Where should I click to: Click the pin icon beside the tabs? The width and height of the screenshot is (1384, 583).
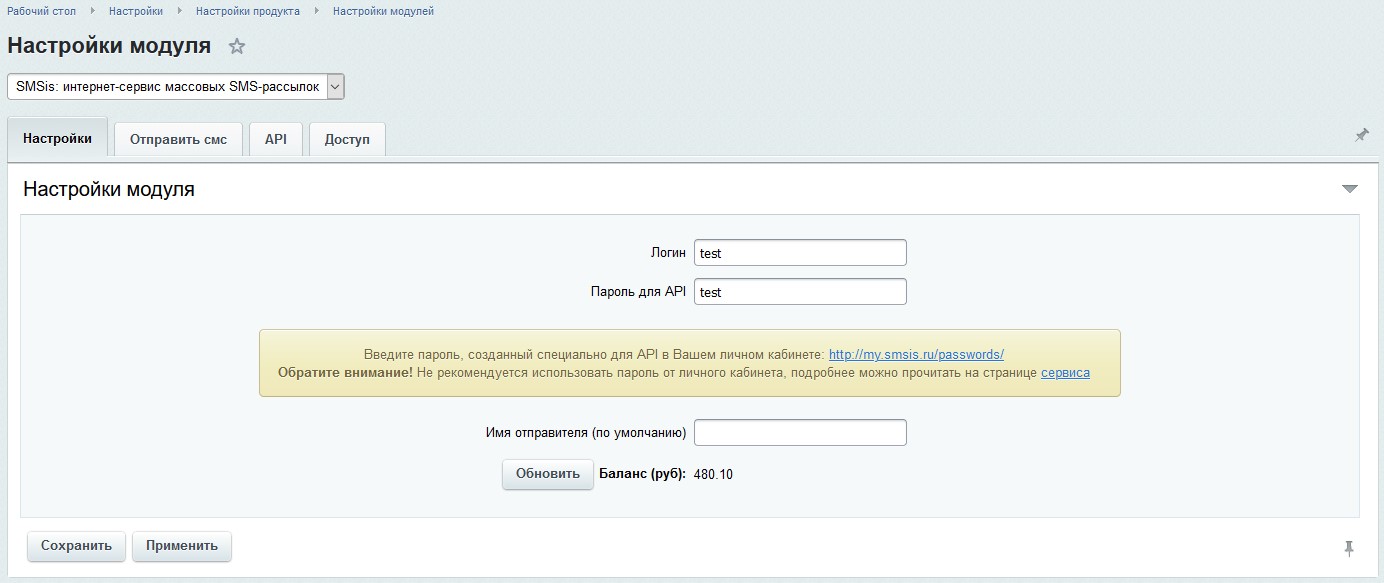[x=1361, y=135]
